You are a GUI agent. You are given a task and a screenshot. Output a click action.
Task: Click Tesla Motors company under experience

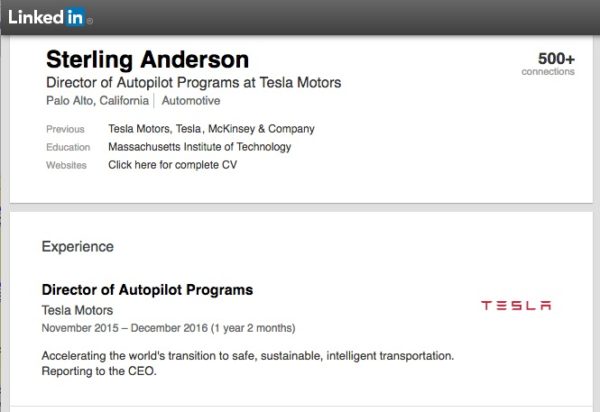[77, 310]
